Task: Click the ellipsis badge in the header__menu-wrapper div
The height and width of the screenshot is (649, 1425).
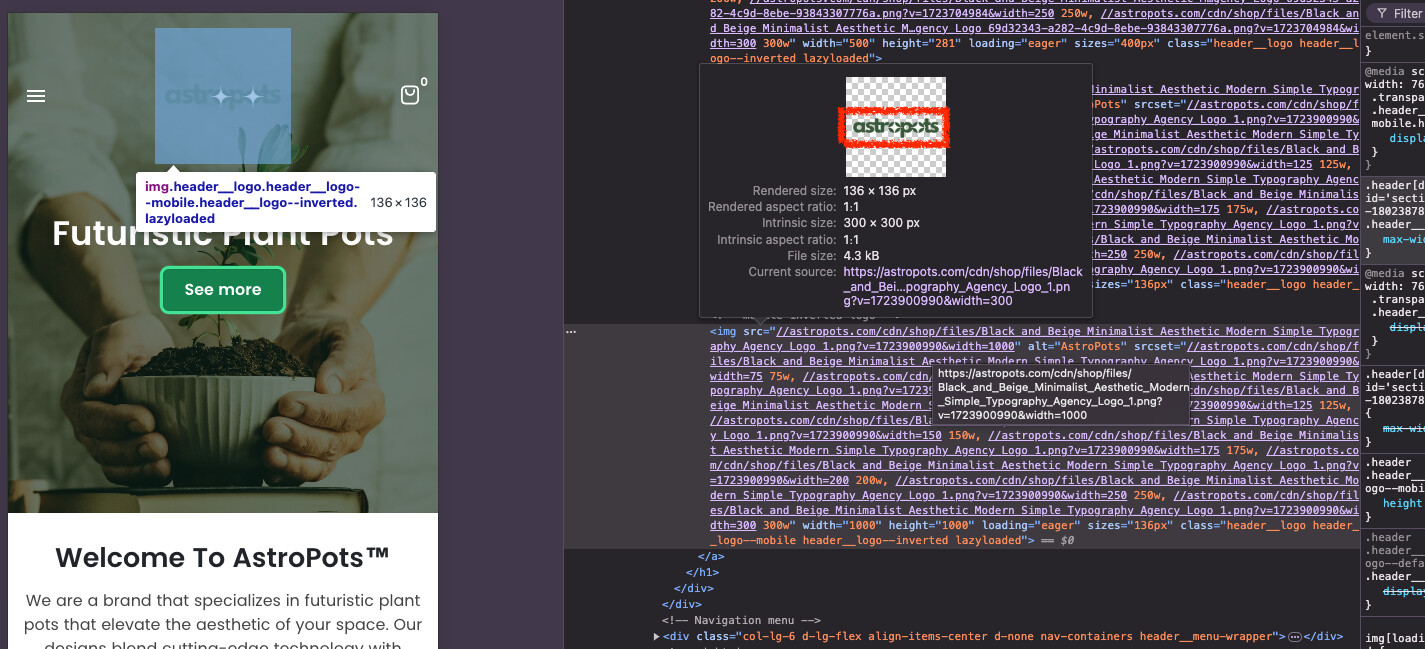Action: 1294,636
